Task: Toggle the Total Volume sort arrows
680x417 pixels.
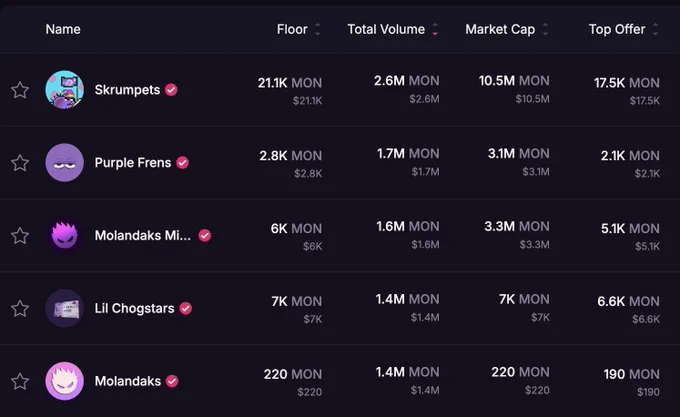Action: 435,29
